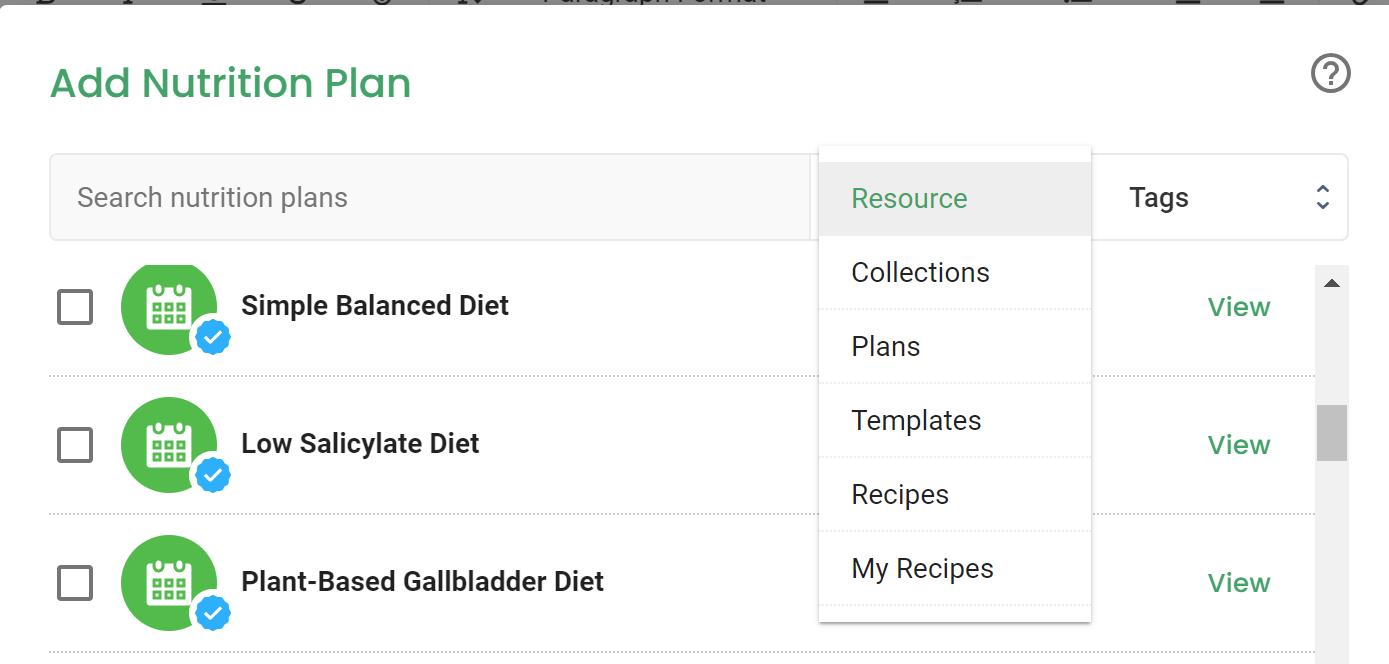
Task: Check the Low Salicylate Diet checkbox
Action: (x=75, y=445)
